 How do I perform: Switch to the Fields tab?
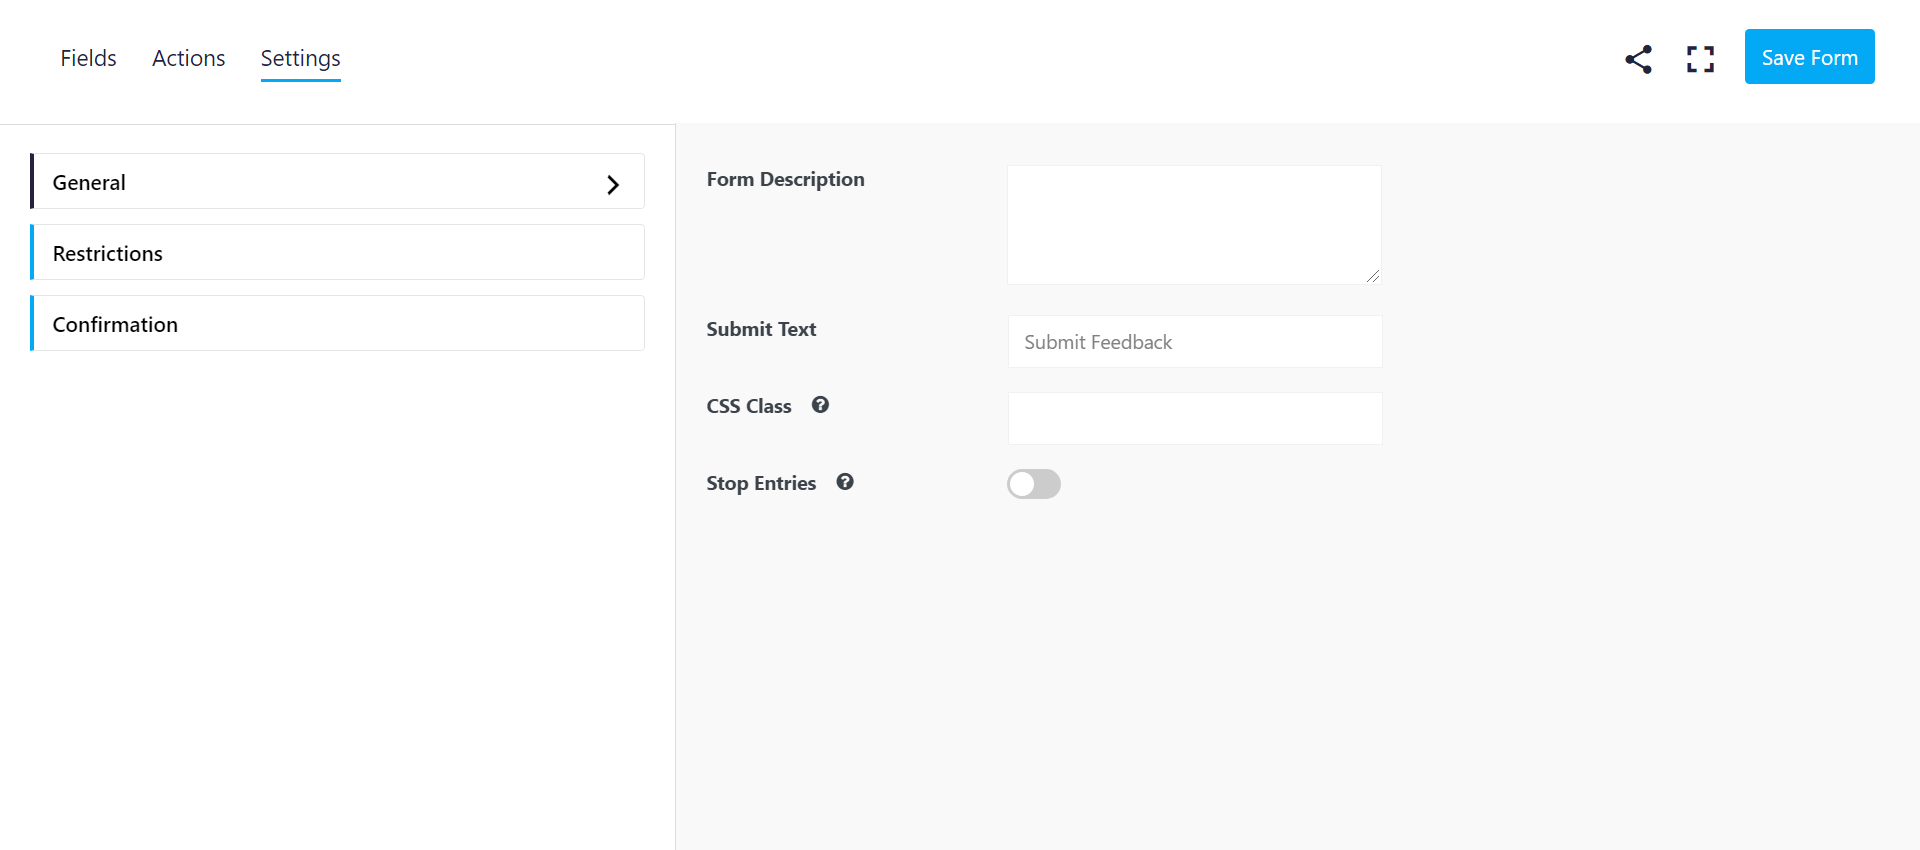88,58
